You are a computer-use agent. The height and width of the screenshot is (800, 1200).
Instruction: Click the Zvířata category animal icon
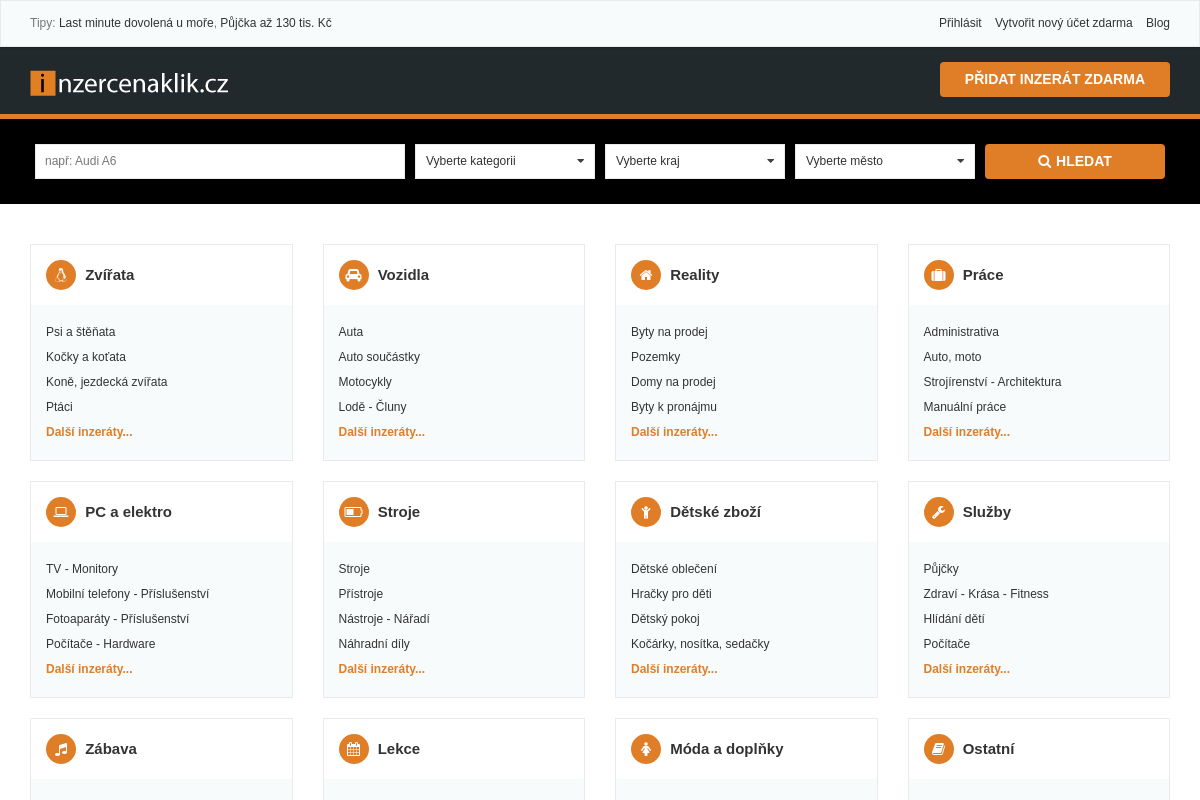[61, 275]
